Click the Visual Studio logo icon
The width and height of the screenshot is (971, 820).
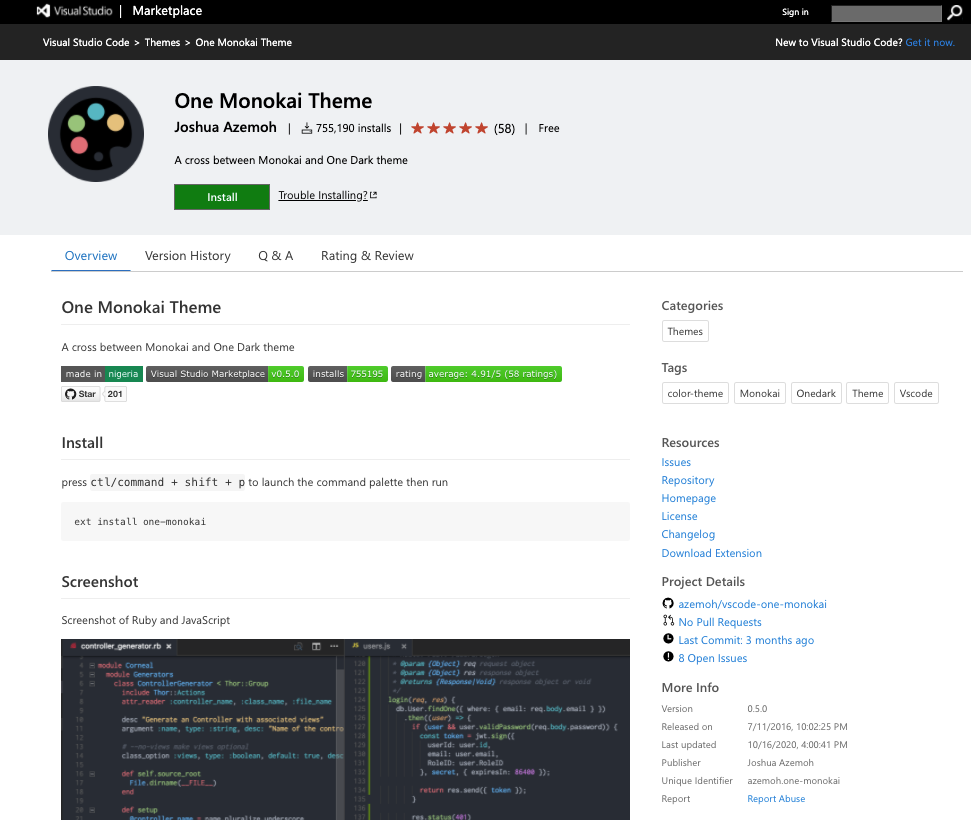pos(43,11)
